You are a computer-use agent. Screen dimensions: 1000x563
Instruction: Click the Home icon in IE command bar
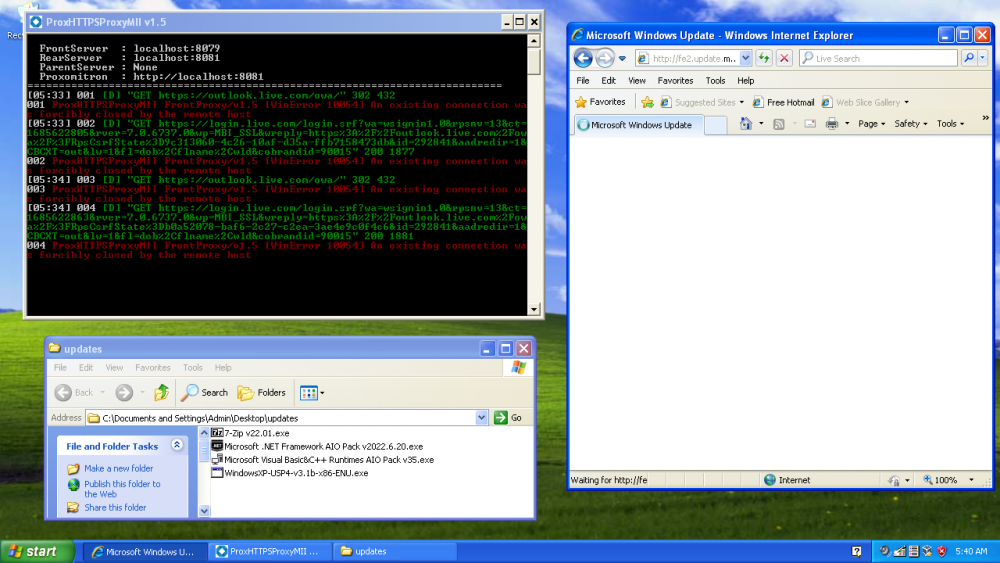[x=746, y=124]
